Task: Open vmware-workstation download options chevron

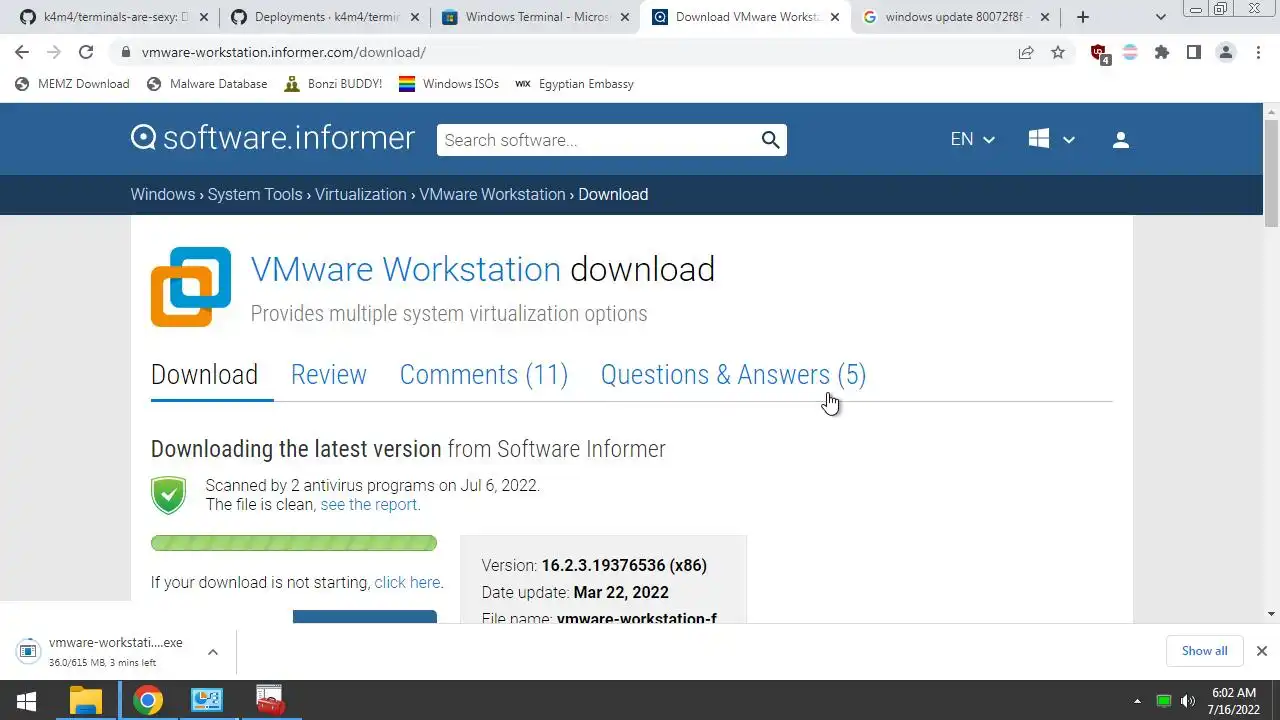Action: [213, 652]
